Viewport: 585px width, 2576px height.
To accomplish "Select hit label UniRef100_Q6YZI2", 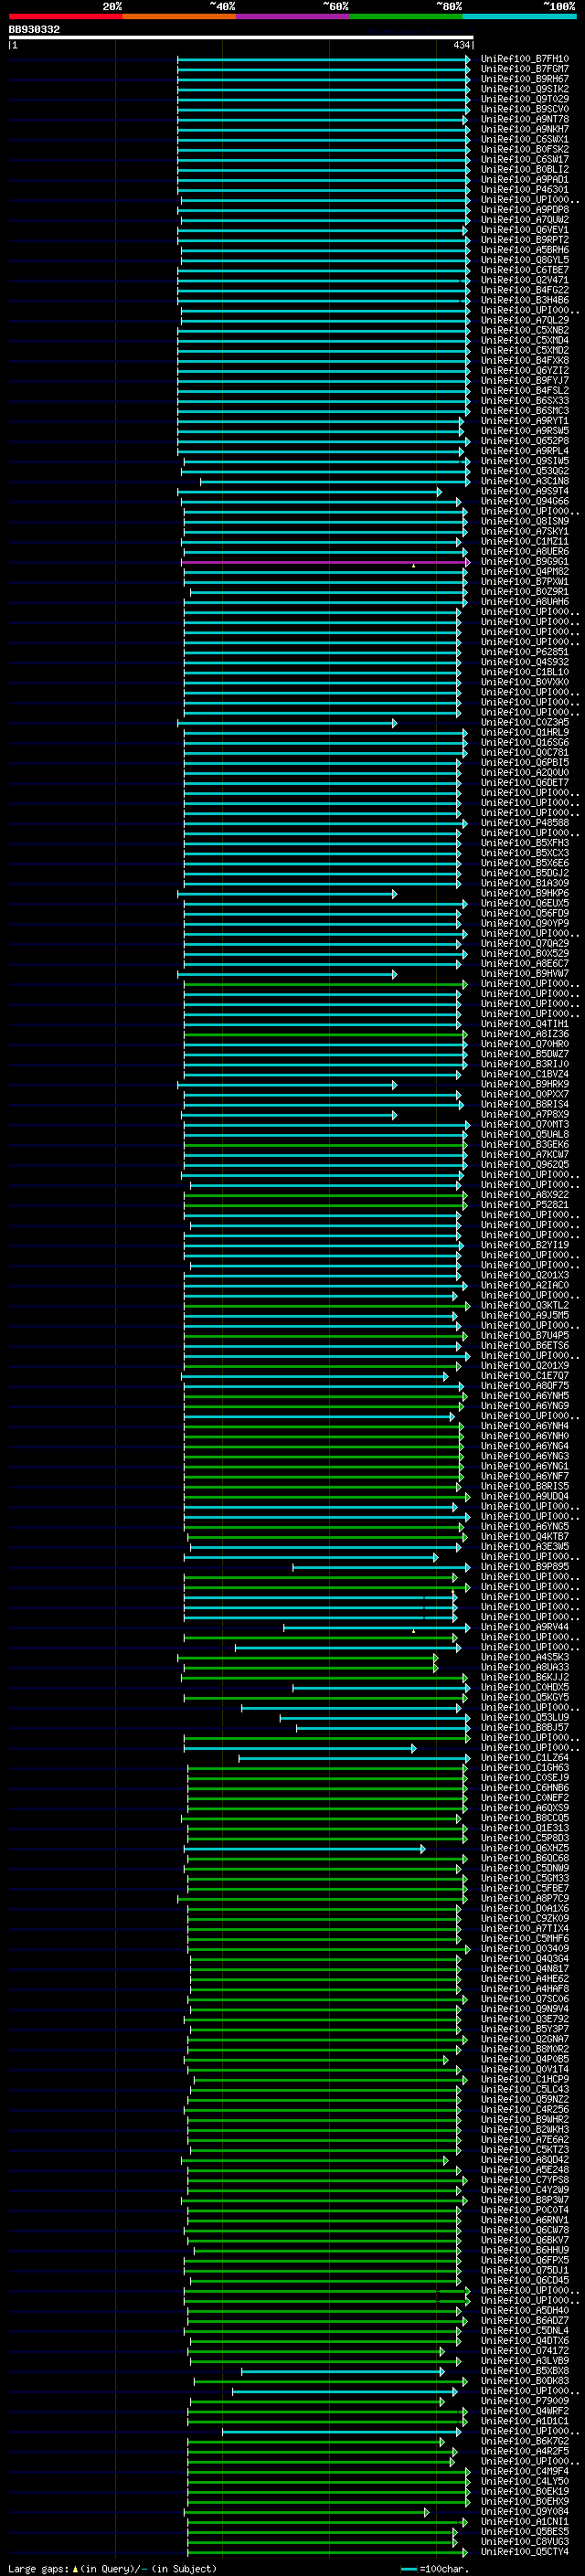I will coord(524,370).
